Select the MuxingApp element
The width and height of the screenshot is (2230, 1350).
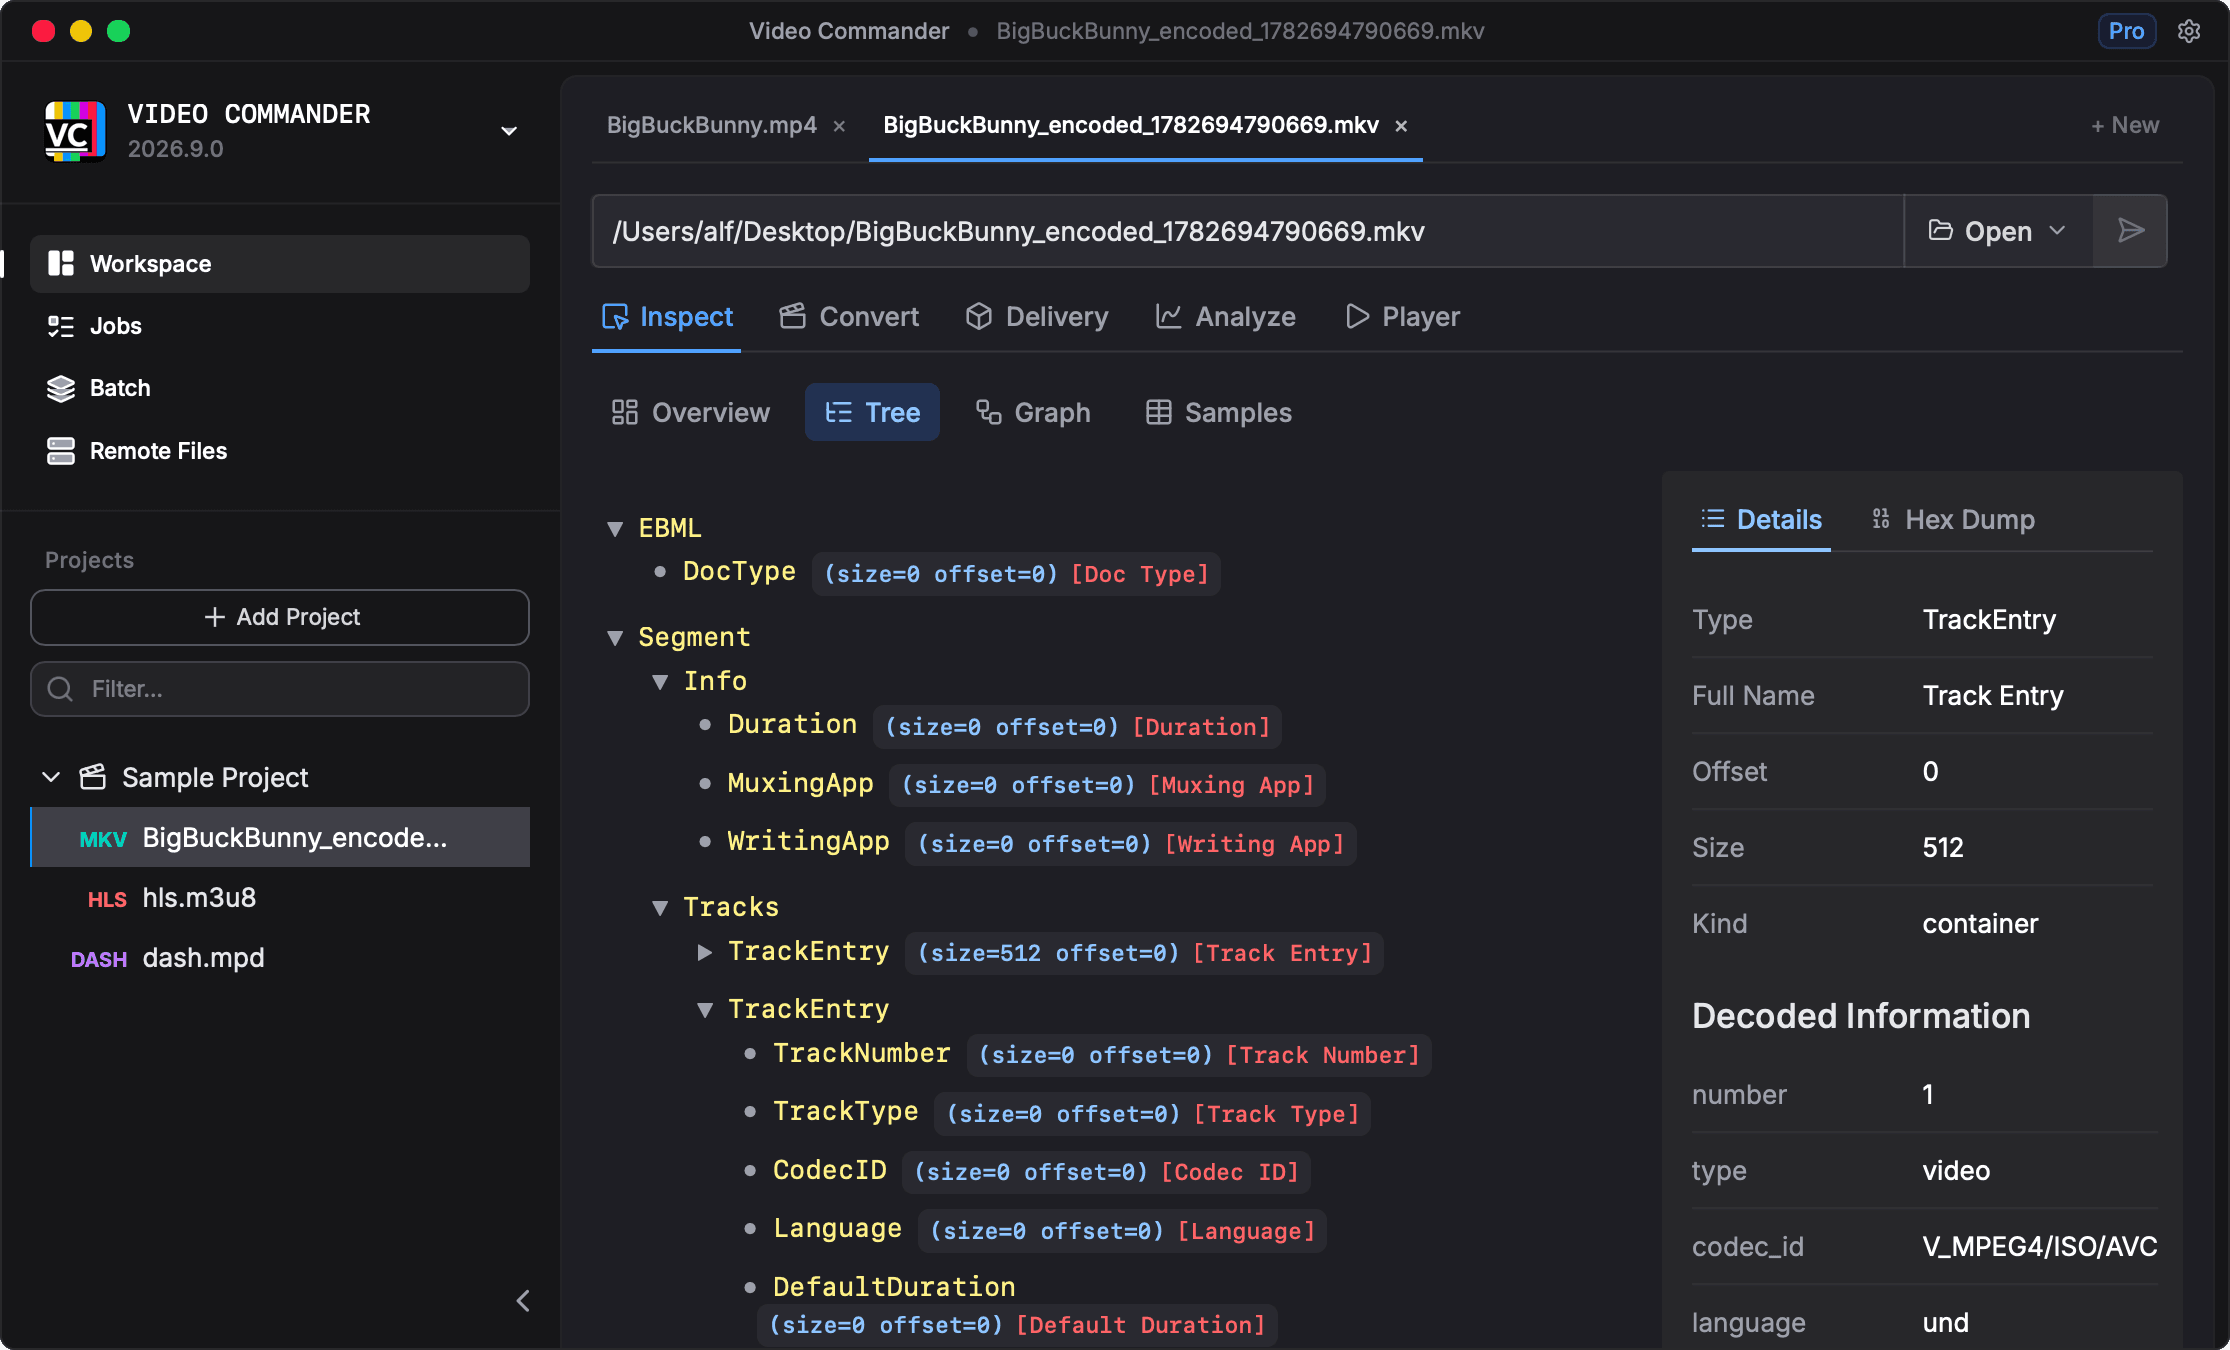(800, 783)
